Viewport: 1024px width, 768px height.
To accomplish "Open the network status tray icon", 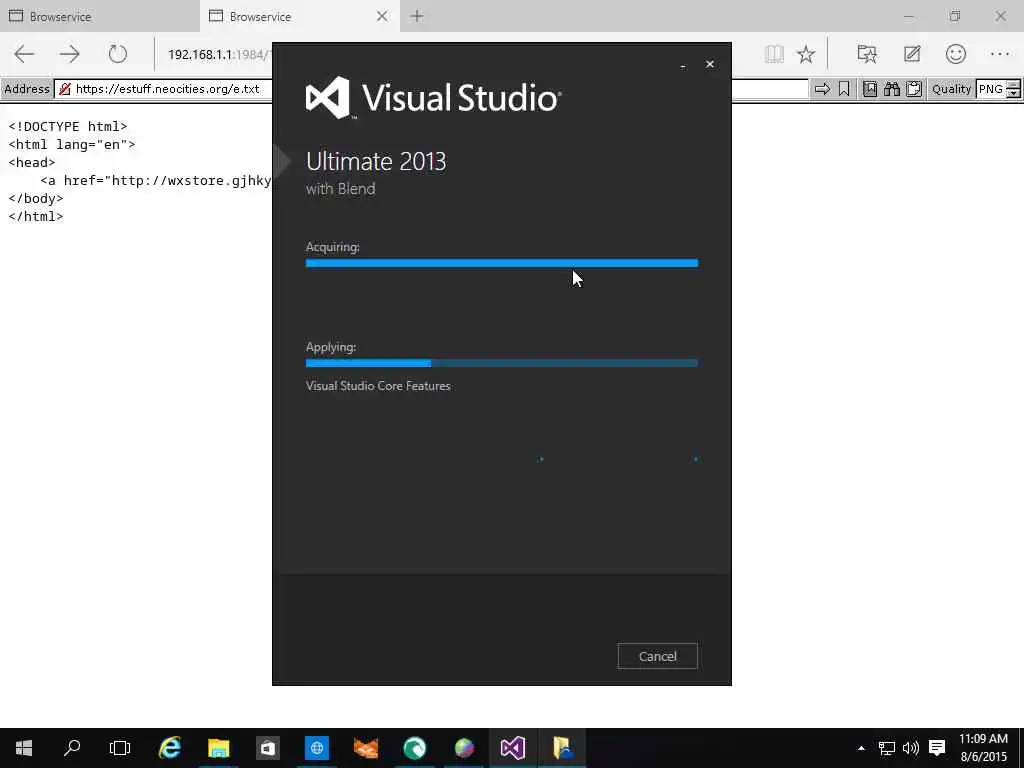I will (x=886, y=748).
